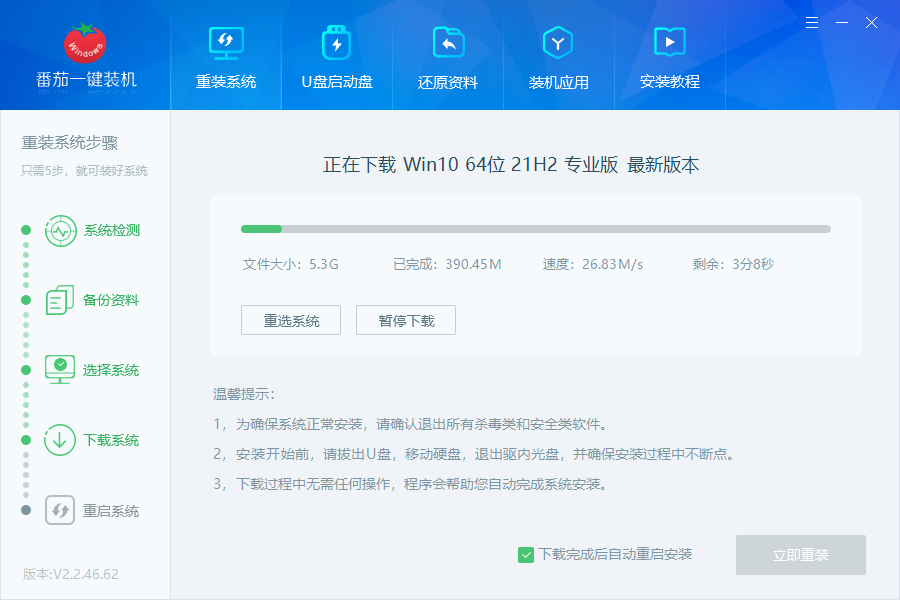Click the 剩余: 3分8秒 value
The height and width of the screenshot is (600, 900).
(x=733, y=264)
